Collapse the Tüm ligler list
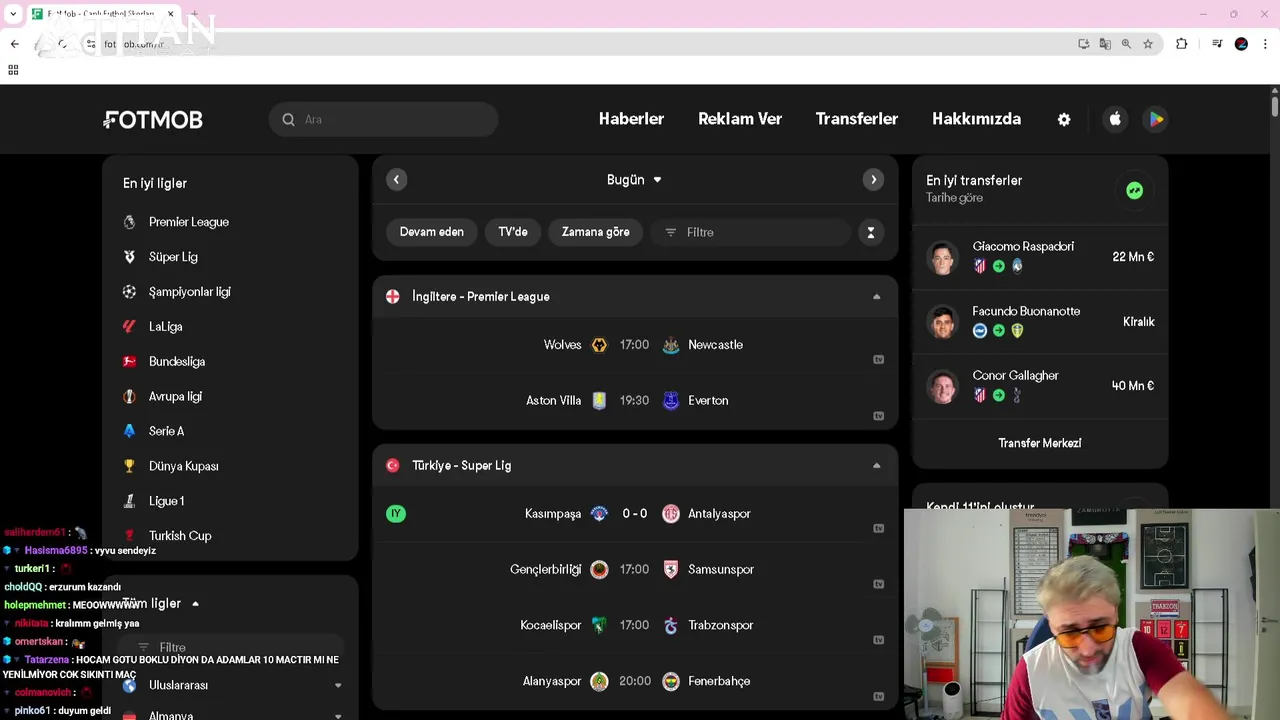This screenshot has width=1280, height=720. point(195,604)
